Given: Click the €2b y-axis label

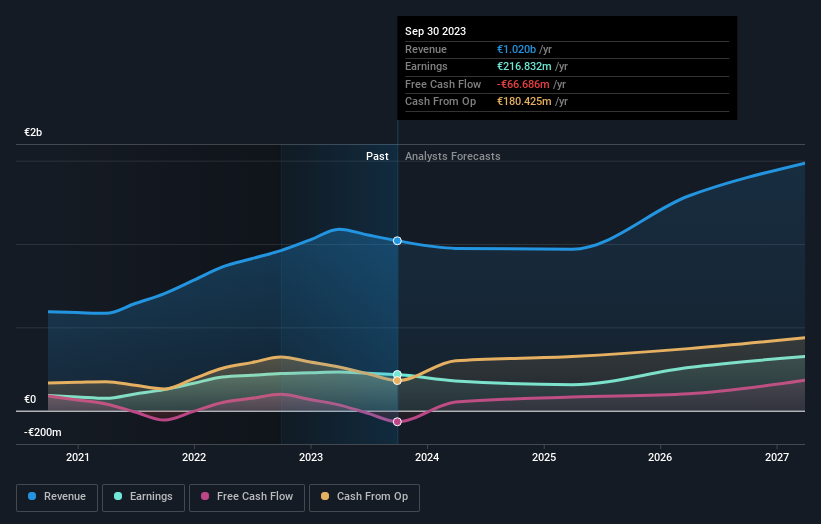Looking at the screenshot, I should (33, 132).
